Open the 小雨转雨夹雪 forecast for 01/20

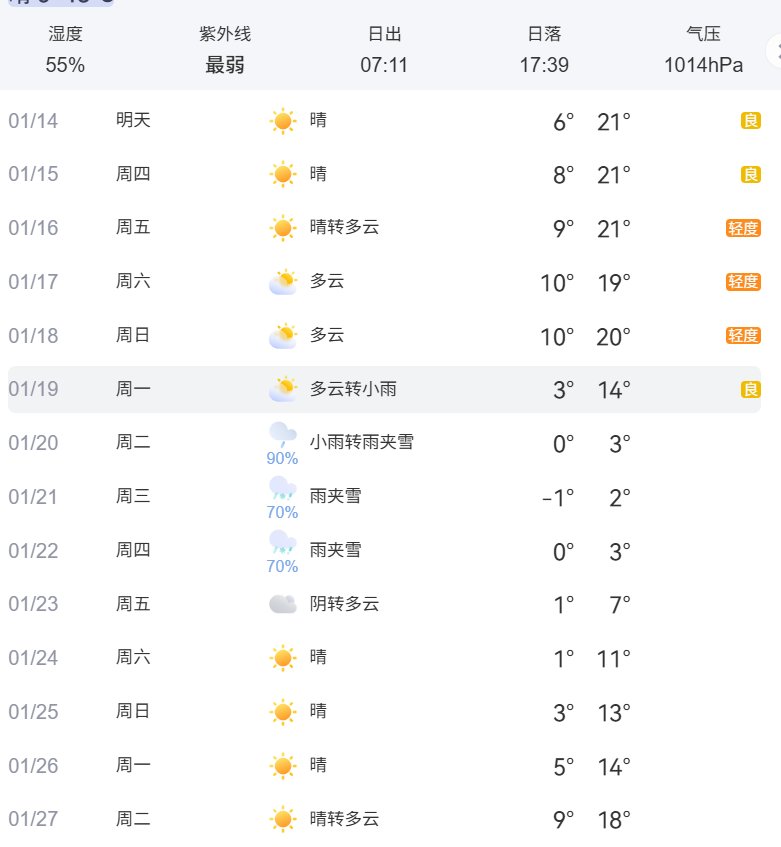pos(361,442)
